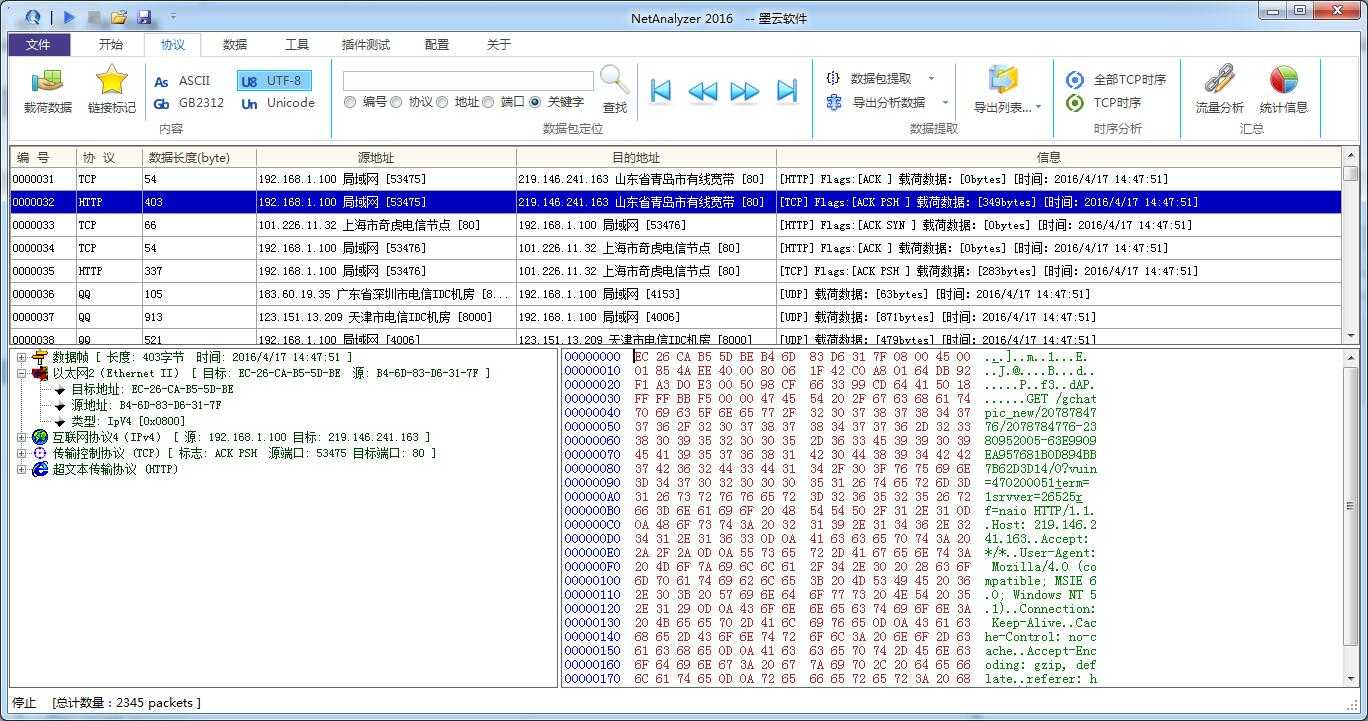The width and height of the screenshot is (1368, 721).
Task: Switch to the 配置 tab
Action: [437, 45]
